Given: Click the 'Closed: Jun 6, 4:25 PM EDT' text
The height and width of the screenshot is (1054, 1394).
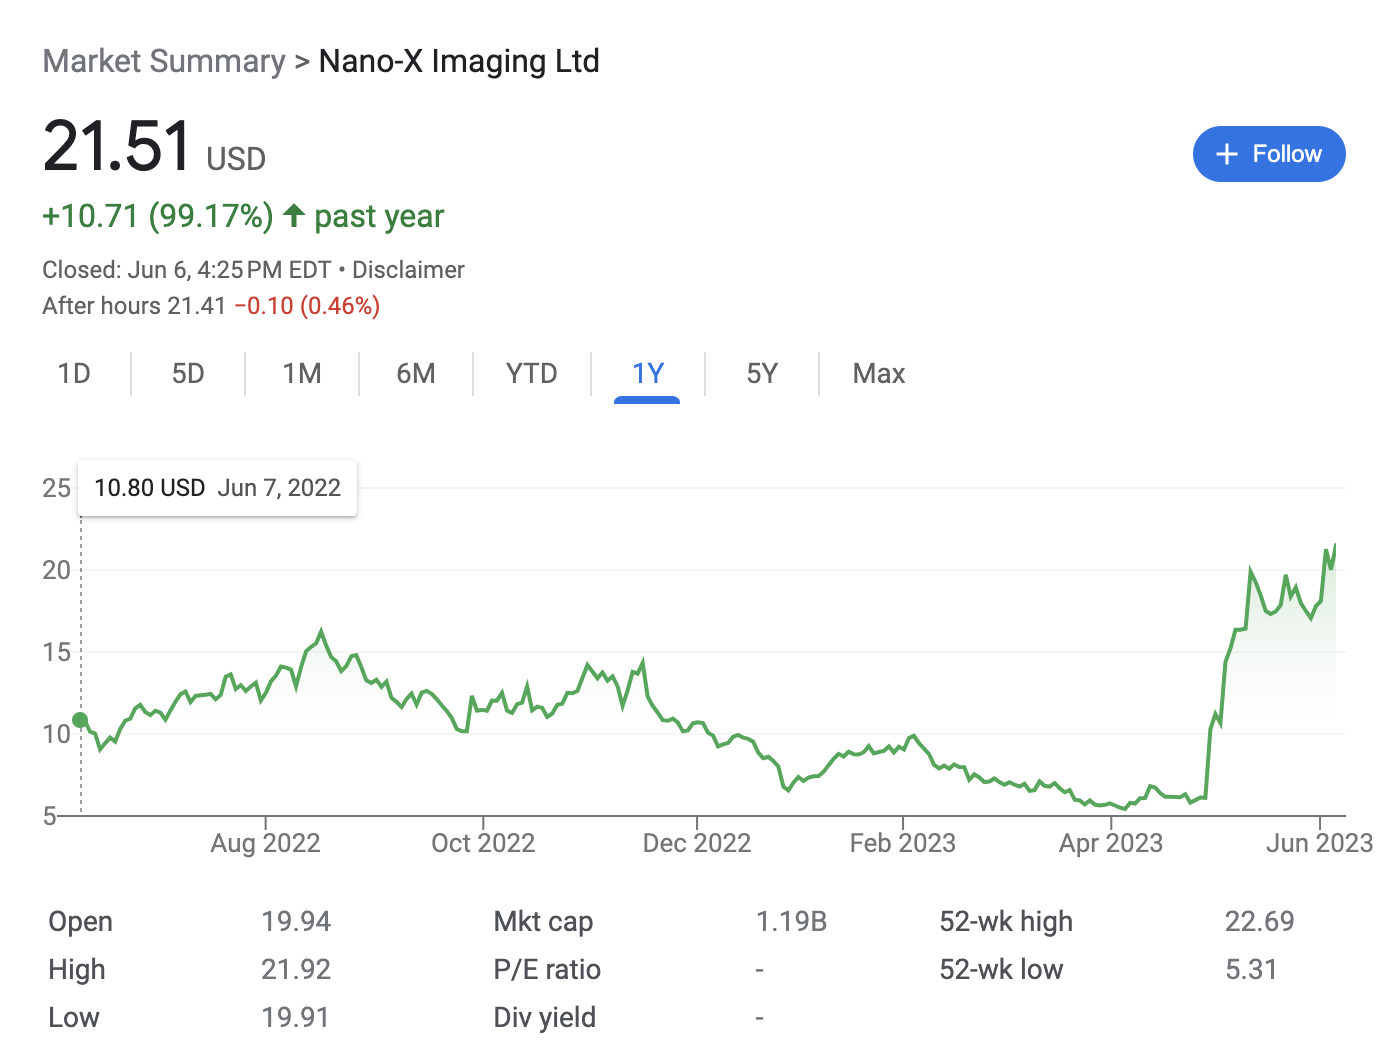Looking at the screenshot, I should pos(187,270).
